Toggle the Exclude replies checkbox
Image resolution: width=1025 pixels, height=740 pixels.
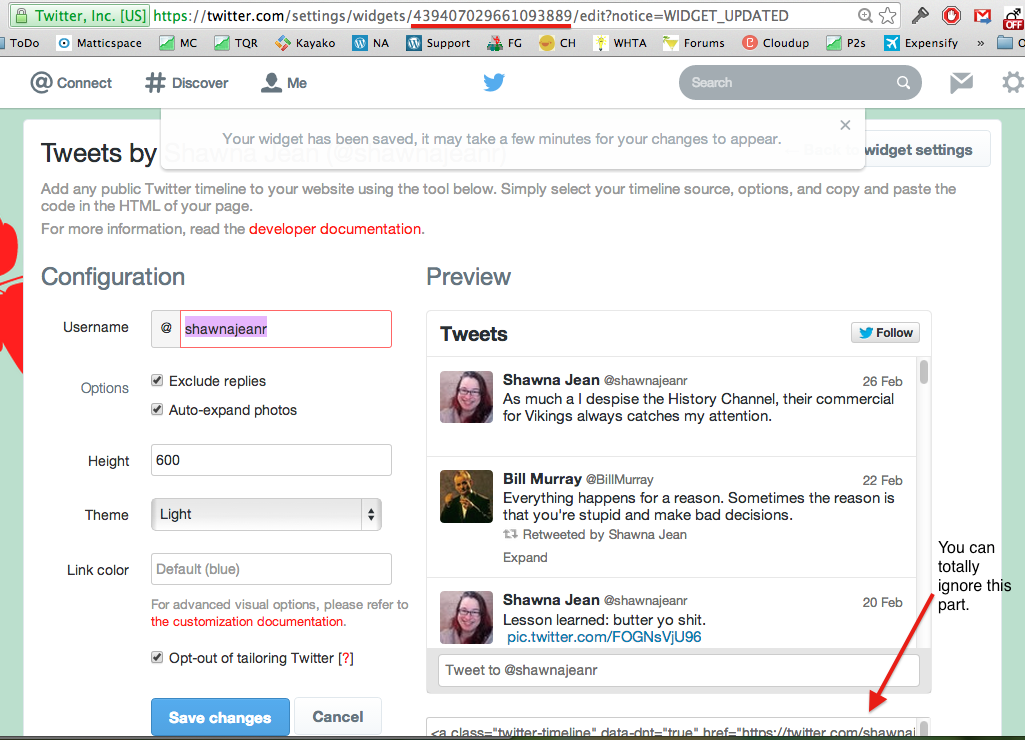[x=157, y=381]
